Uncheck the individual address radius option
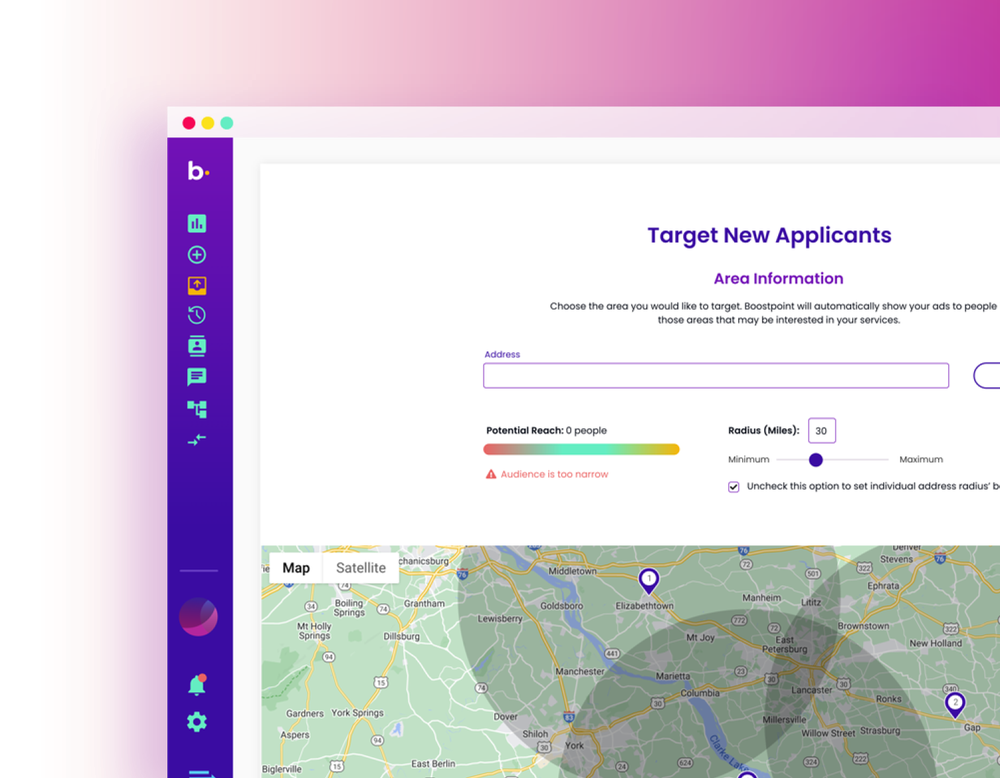Viewport: 1000px width, 778px height. click(x=733, y=486)
